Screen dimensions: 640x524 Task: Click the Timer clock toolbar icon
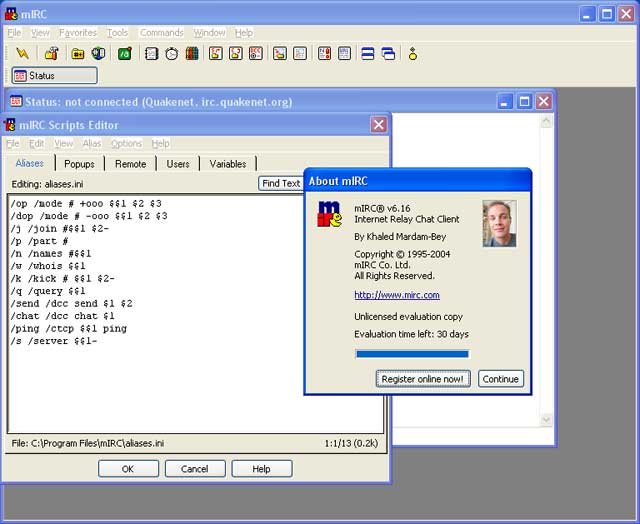[x=171, y=53]
